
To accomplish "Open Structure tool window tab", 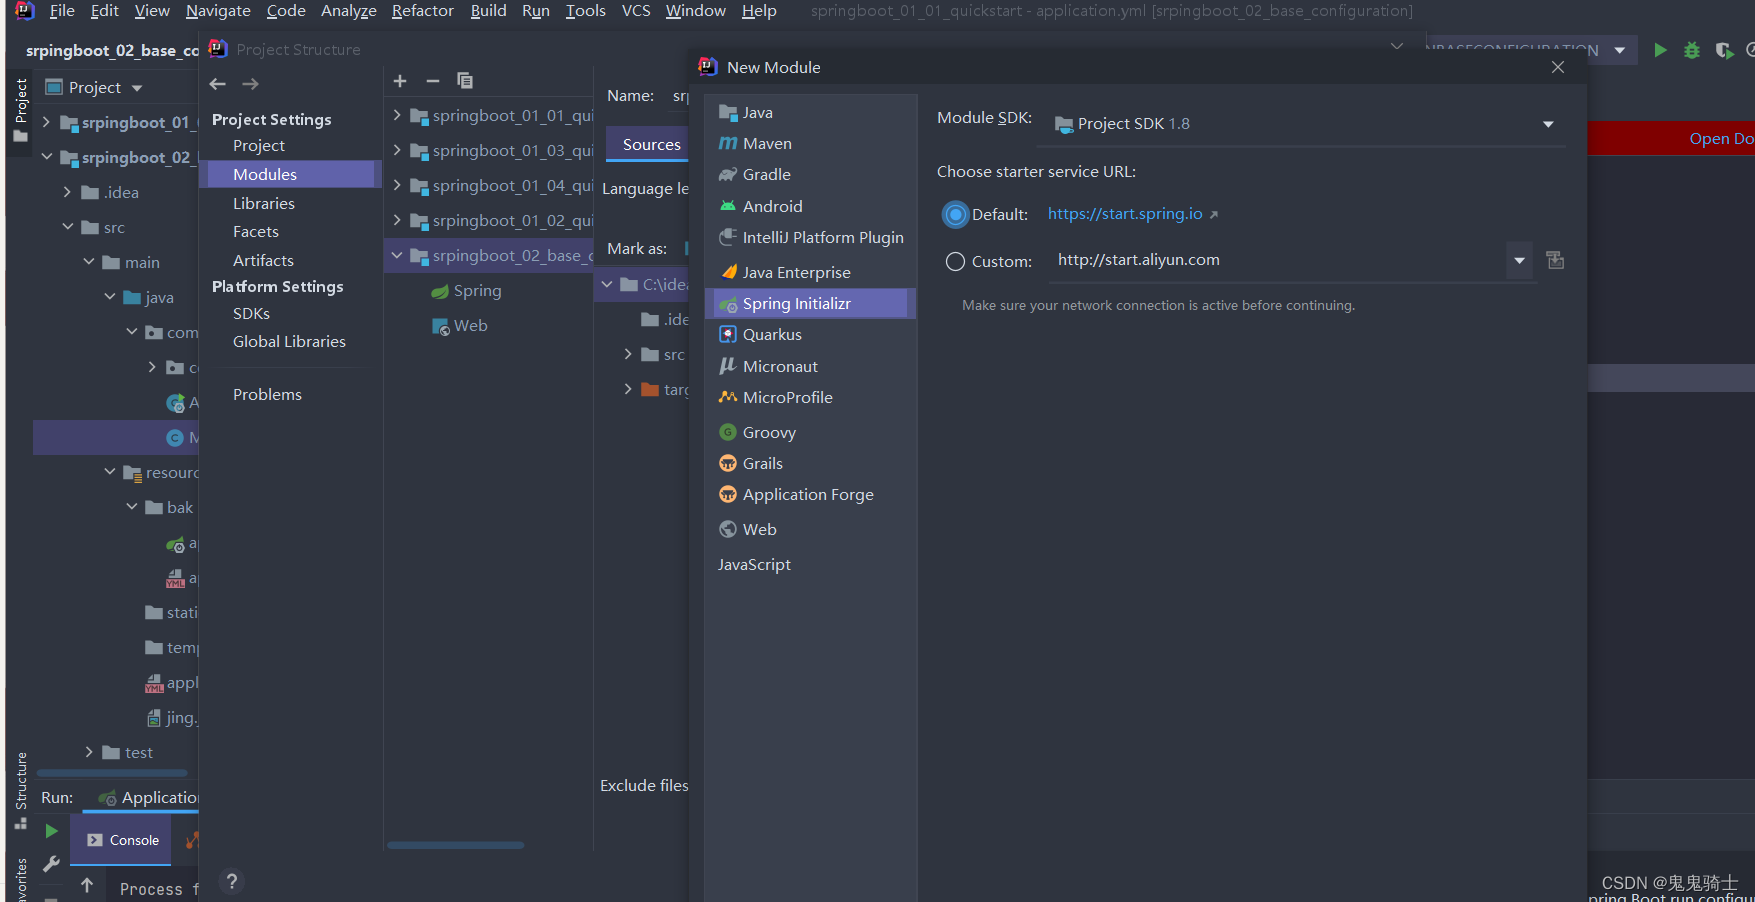I will point(20,790).
